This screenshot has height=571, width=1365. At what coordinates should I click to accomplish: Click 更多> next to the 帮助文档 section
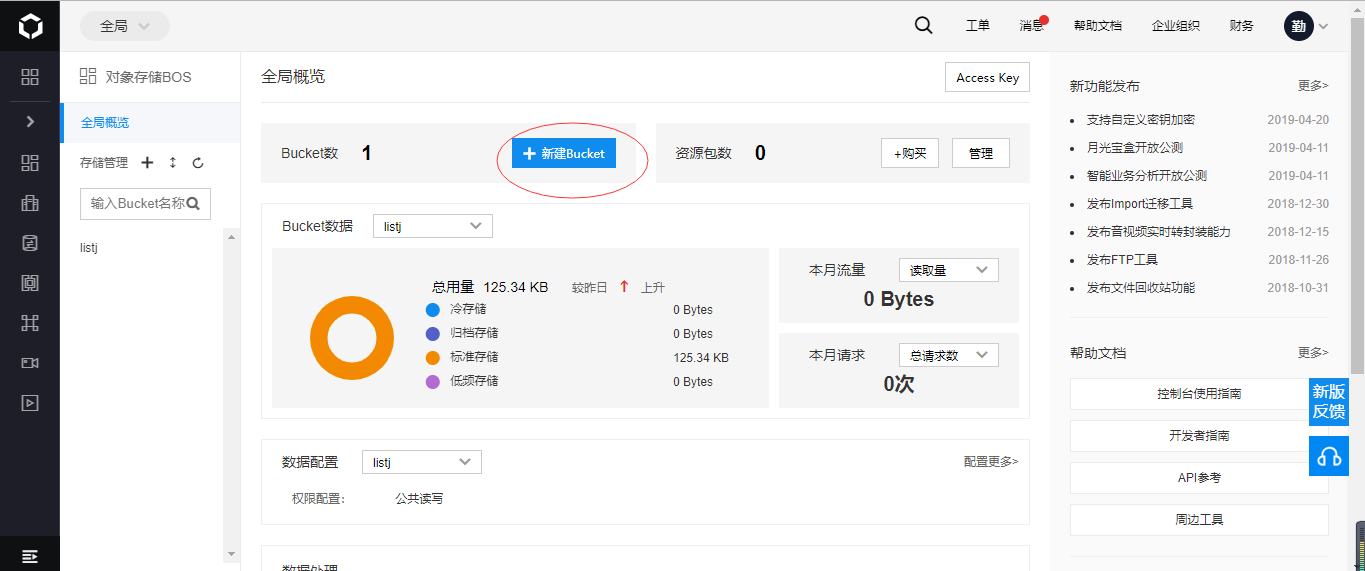pos(1313,352)
